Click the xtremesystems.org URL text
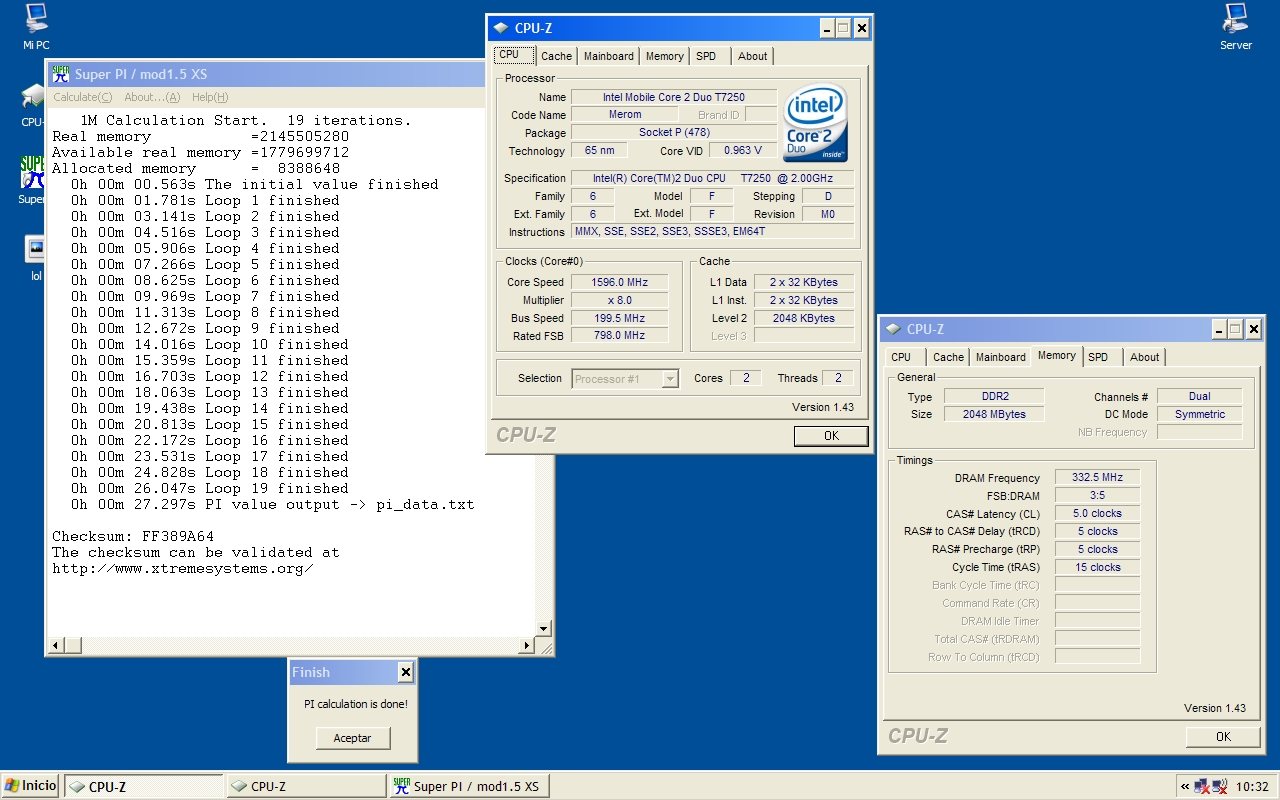The width and height of the screenshot is (1280, 800). pos(183,568)
